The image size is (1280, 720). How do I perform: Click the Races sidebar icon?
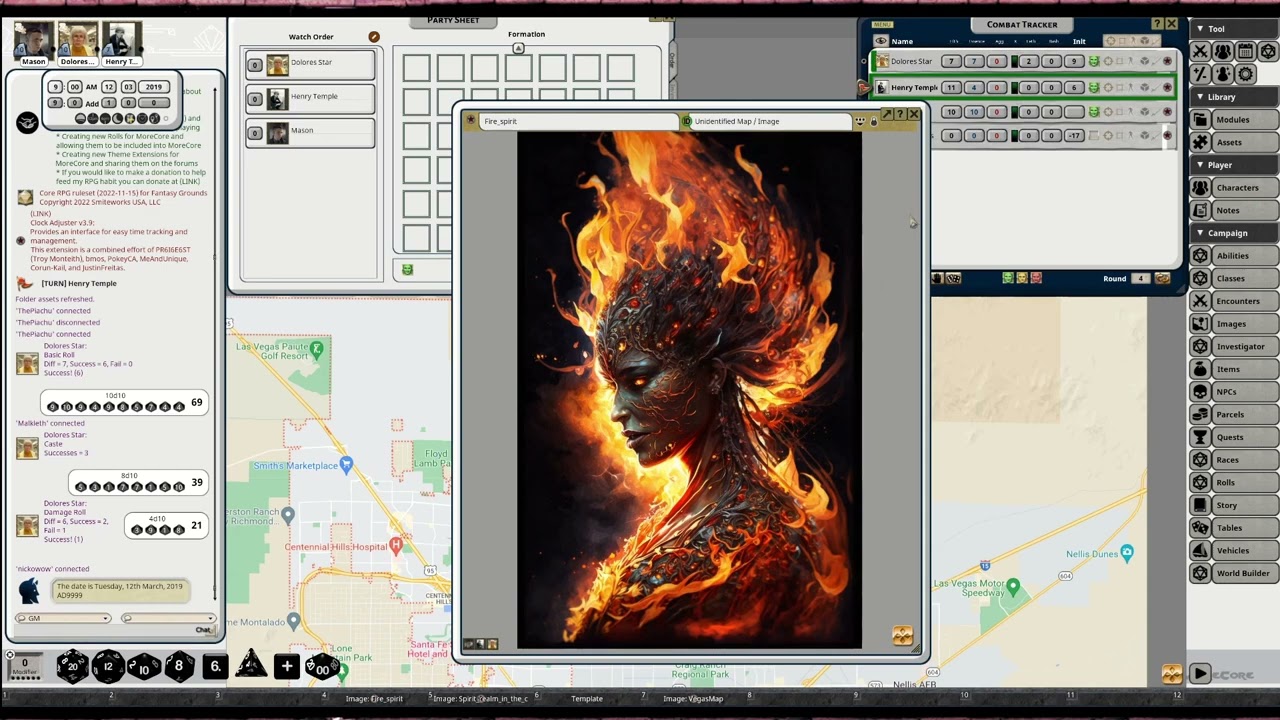1201,460
